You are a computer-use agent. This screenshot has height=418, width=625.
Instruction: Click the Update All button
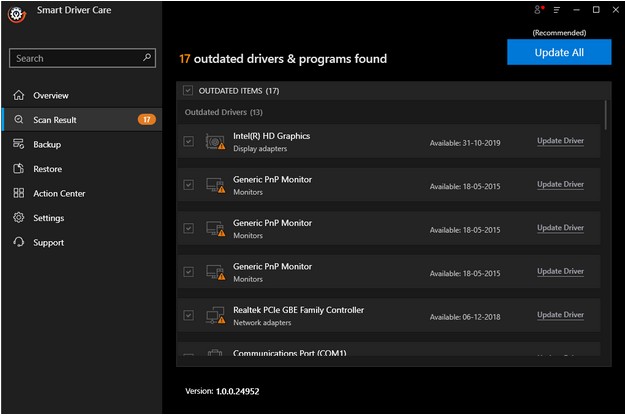(x=558, y=52)
